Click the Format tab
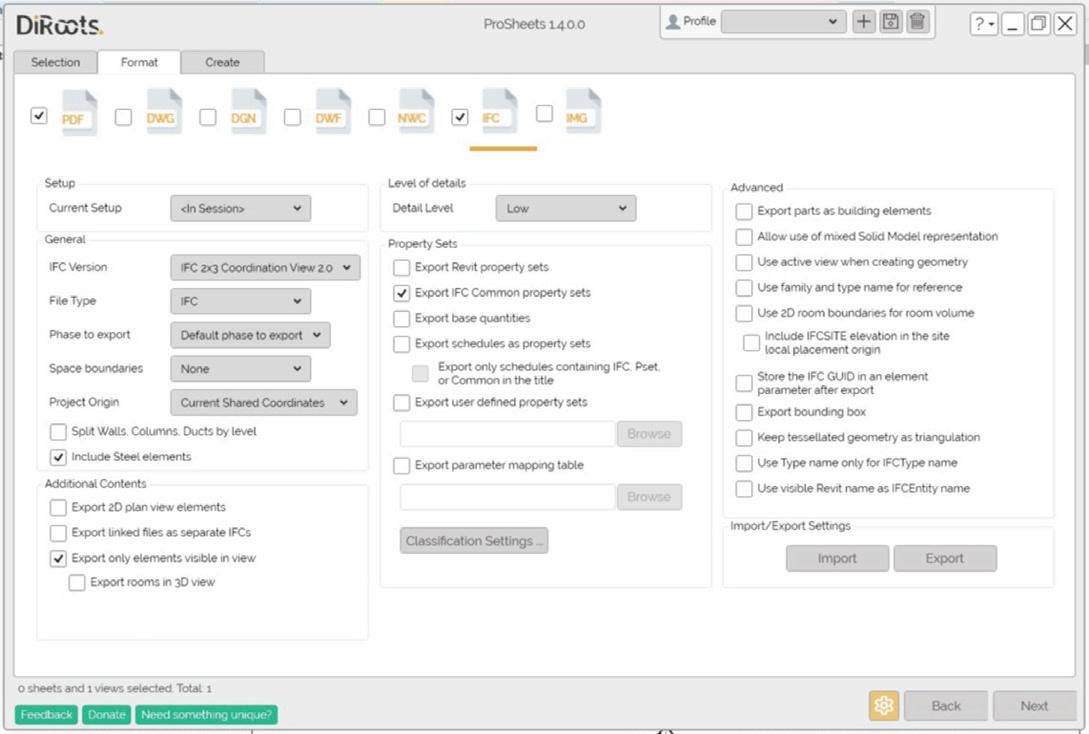The height and width of the screenshot is (734, 1089). click(x=139, y=62)
